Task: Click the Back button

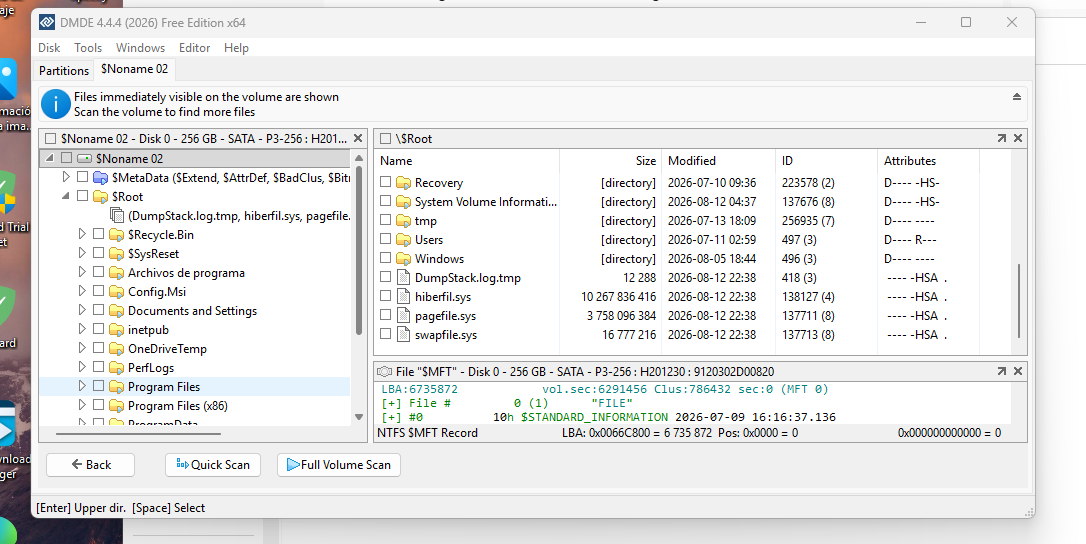Action: pyautogui.click(x=91, y=465)
